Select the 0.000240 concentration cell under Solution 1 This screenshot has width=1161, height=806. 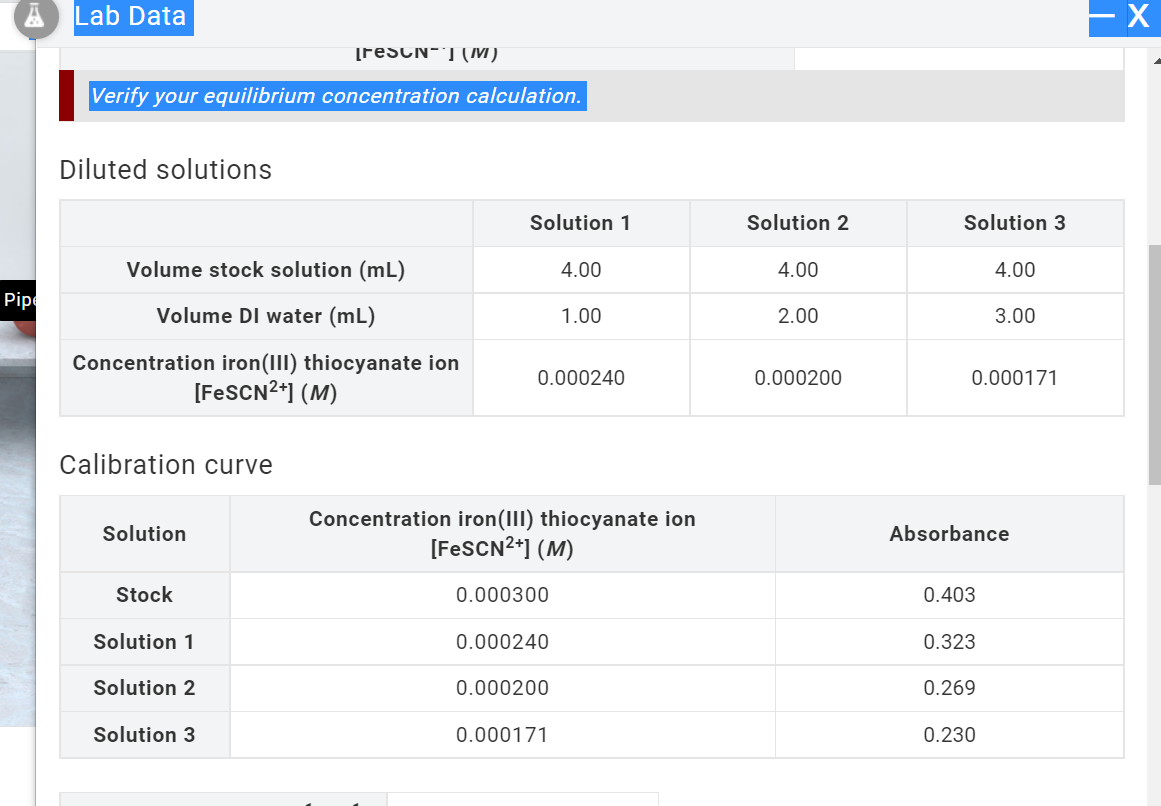point(580,378)
